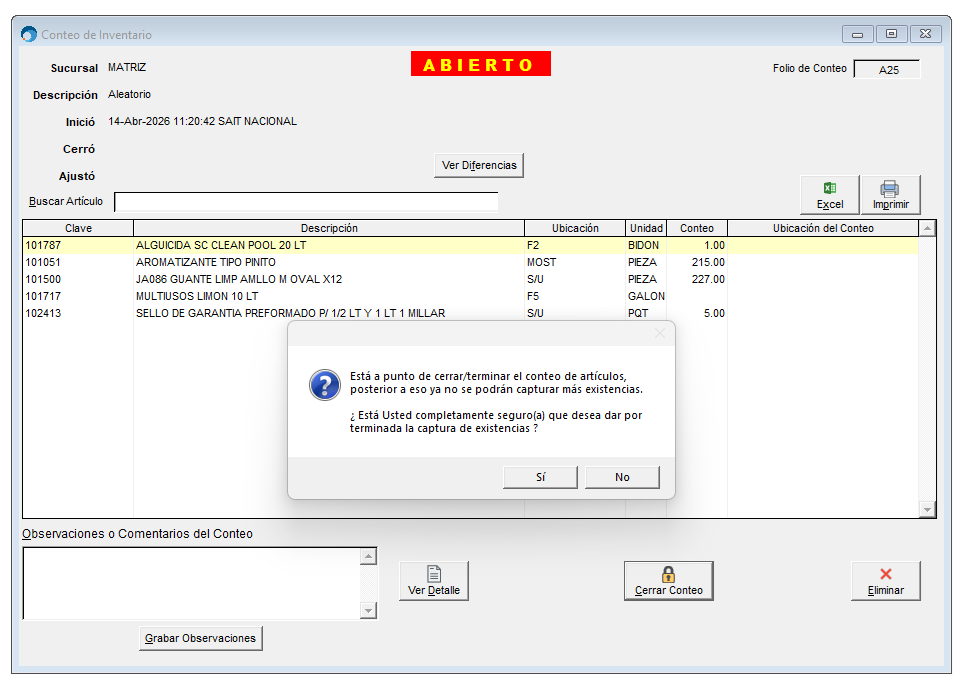The image size is (964, 686).
Task: Click the Imprimir printer icon button
Action: pos(890,195)
